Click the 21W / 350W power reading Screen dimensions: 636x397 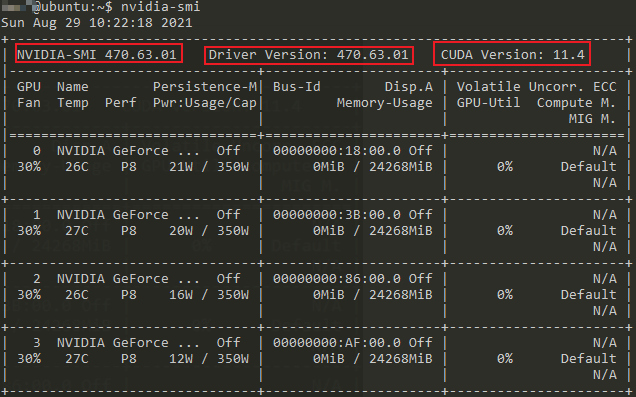coord(209,167)
